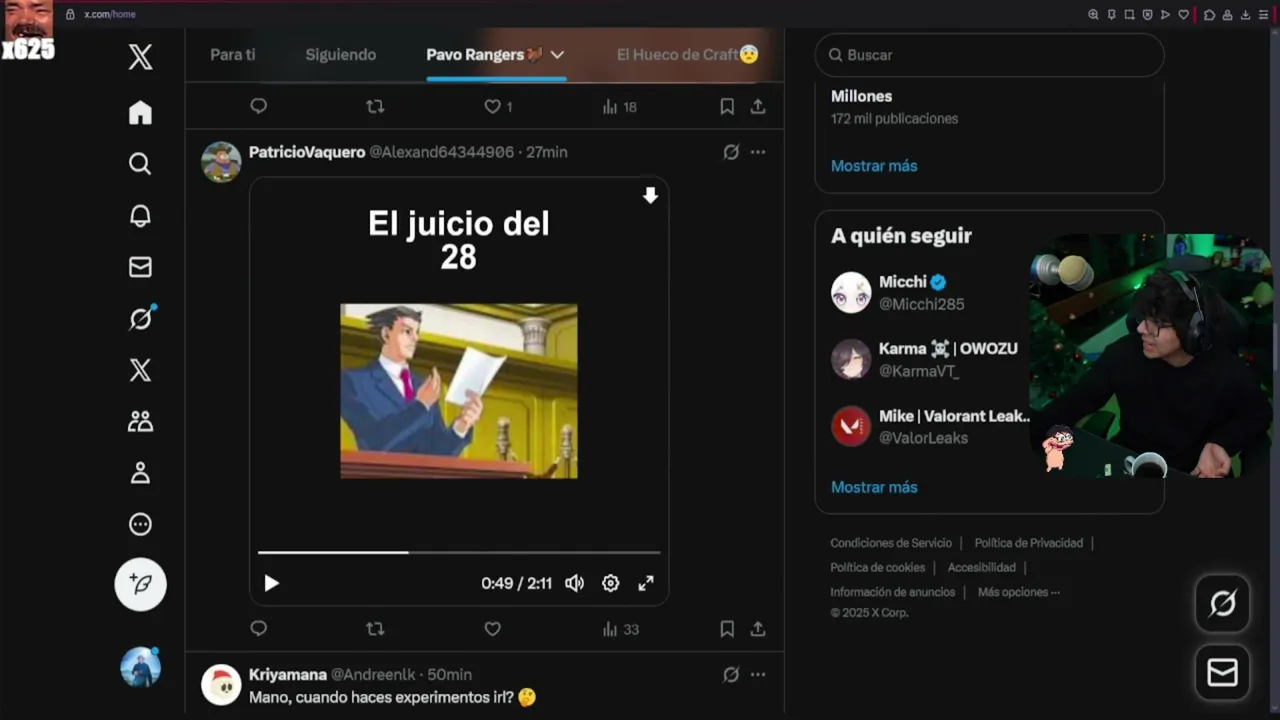This screenshot has height=720, width=1280.
Task: Switch to Para ti tab
Action: (x=232, y=55)
